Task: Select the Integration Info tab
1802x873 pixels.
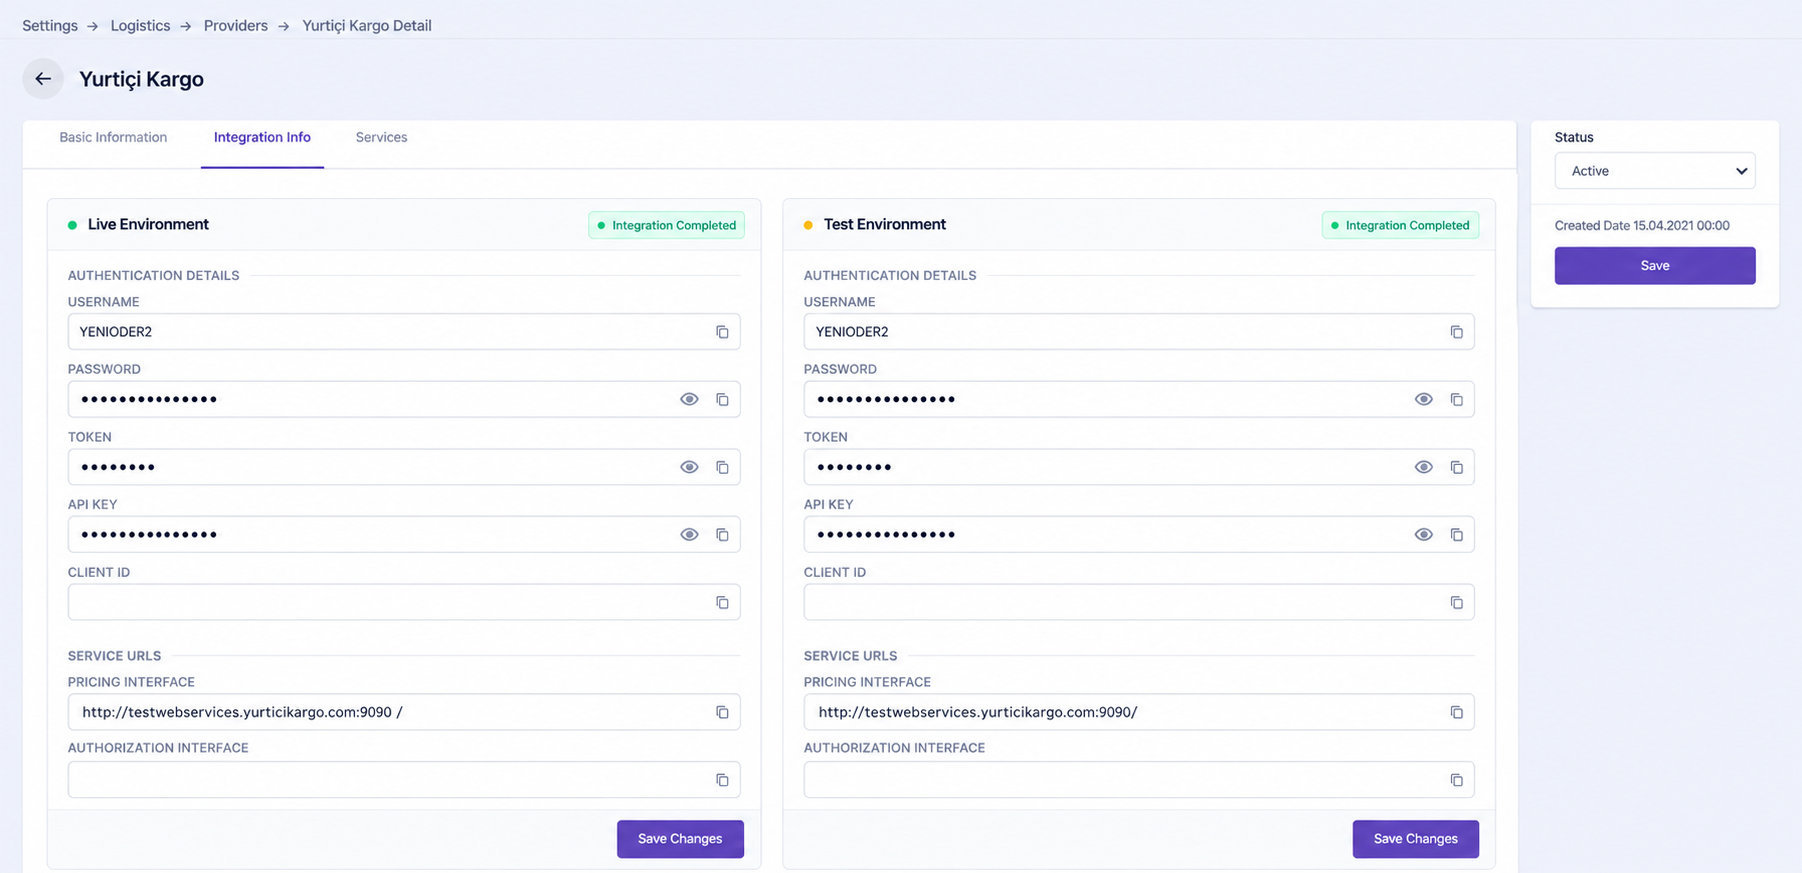Action: click(262, 137)
